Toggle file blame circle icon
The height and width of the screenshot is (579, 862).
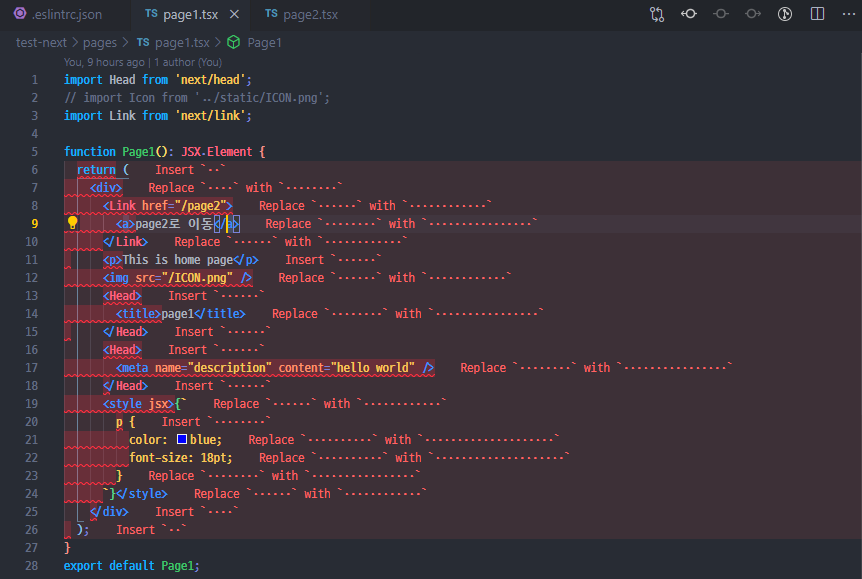click(785, 14)
